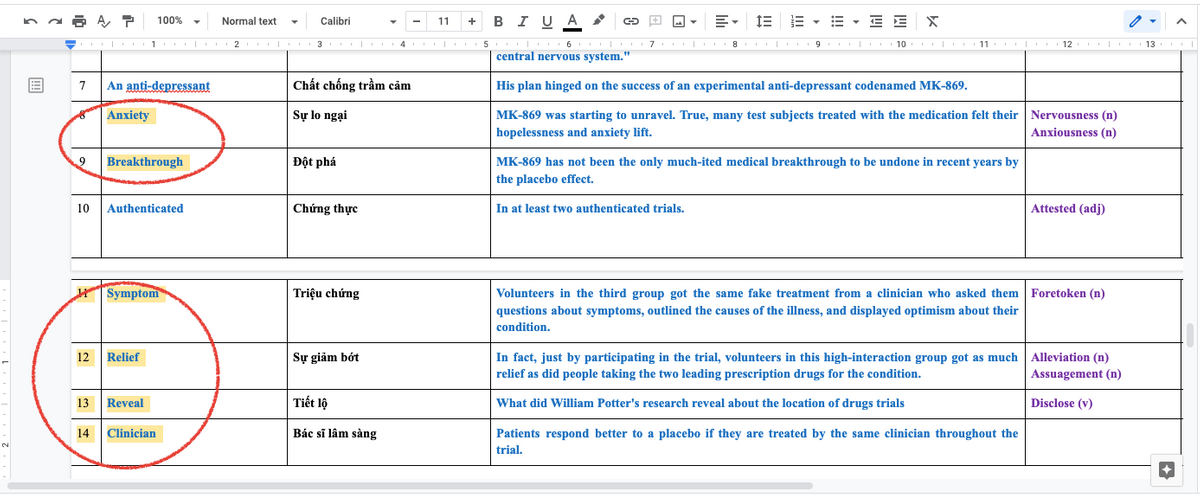1200x497 pixels.
Task: Print the document
Action: point(81,21)
